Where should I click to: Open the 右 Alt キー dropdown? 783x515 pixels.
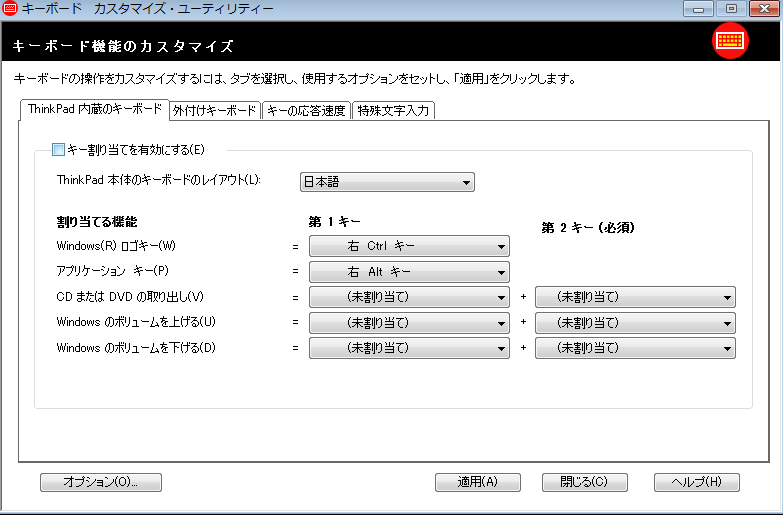pyautogui.click(x=409, y=272)
